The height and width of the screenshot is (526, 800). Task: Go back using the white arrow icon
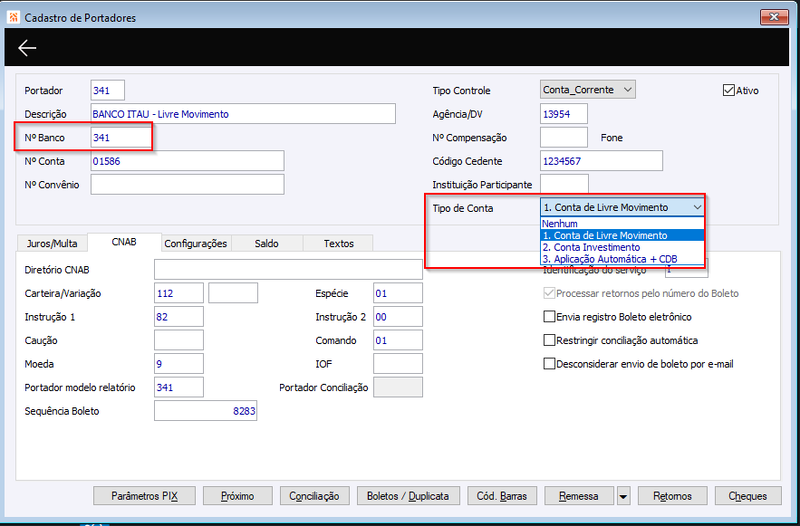point(27,48)
